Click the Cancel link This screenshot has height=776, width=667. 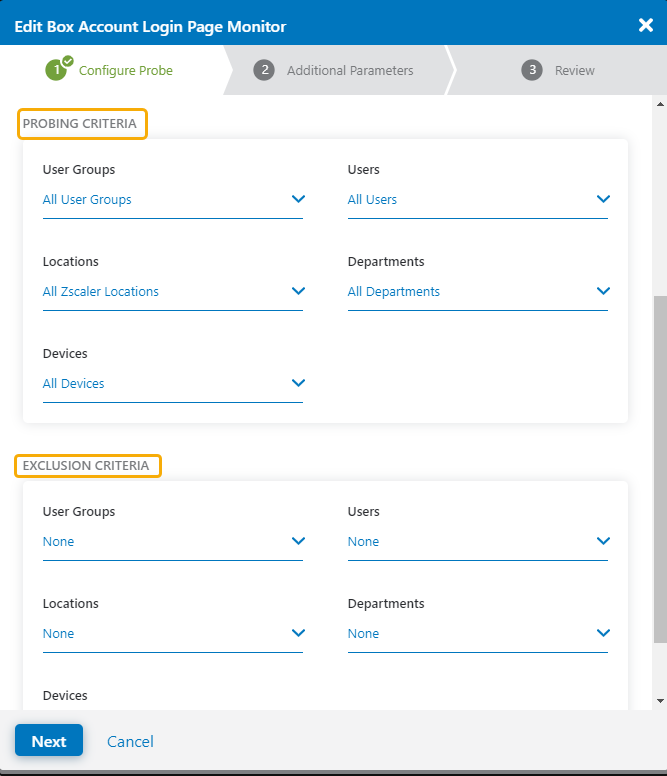click(x=130, y=741)
